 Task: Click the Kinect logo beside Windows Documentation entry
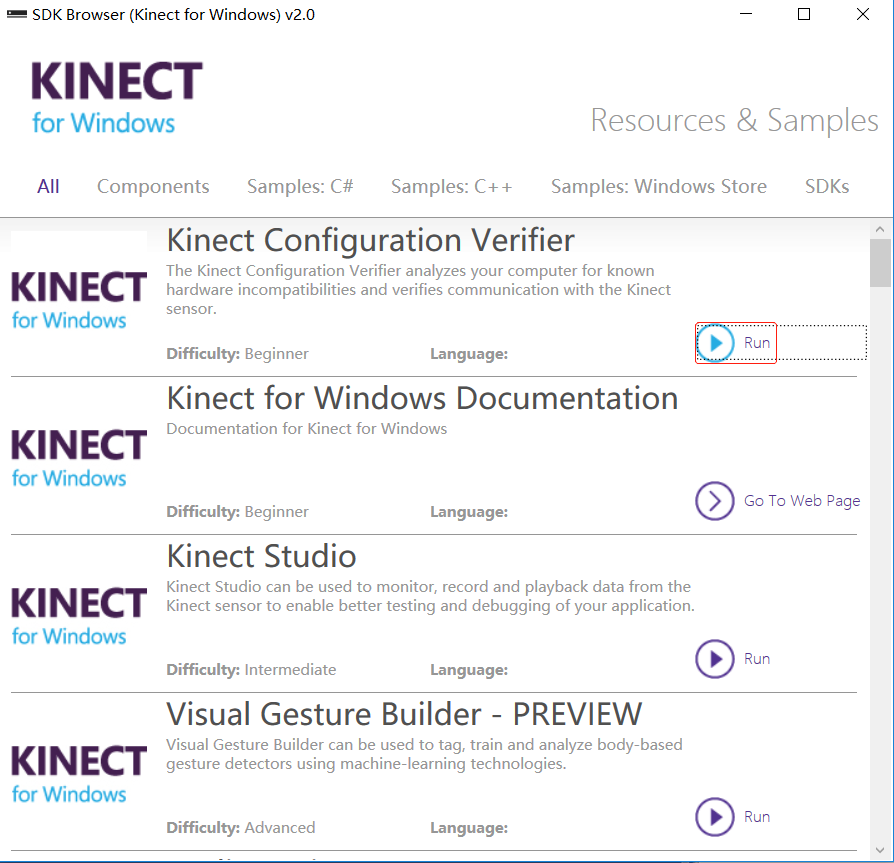[79, 457]
